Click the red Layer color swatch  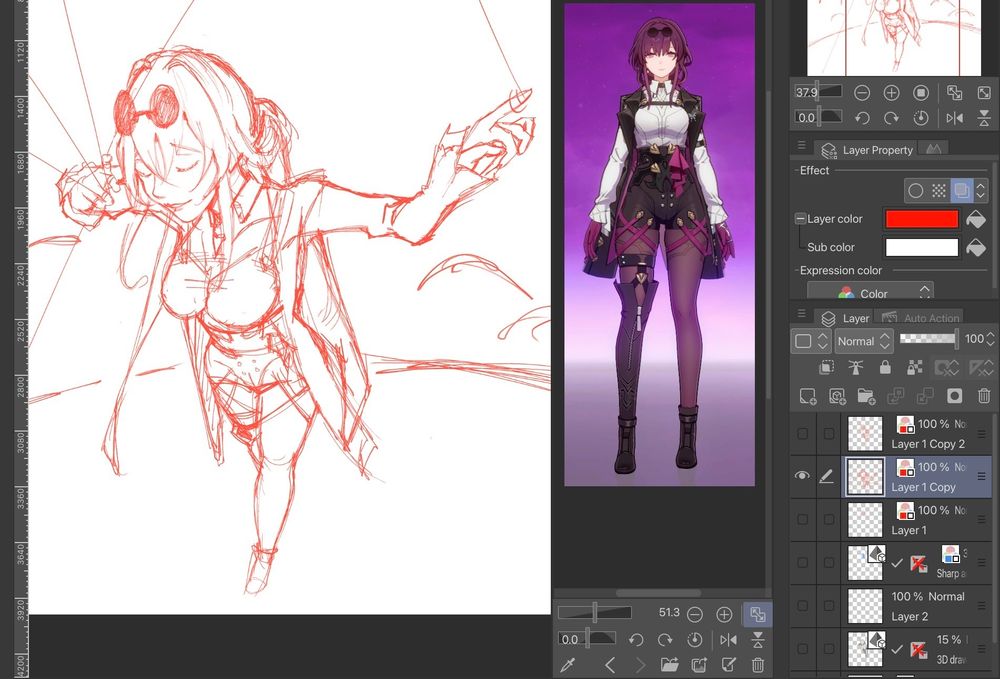pyautogui.click(x=922, y=219)
